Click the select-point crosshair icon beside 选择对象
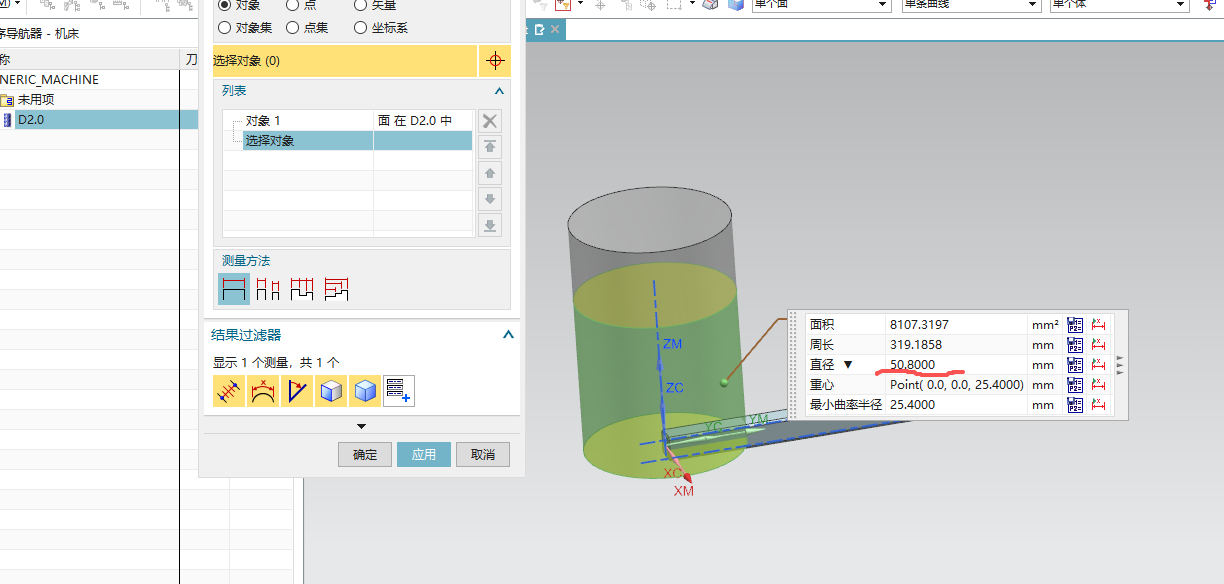This screenshot has height=584, width=1224. [x=494, y=61]
